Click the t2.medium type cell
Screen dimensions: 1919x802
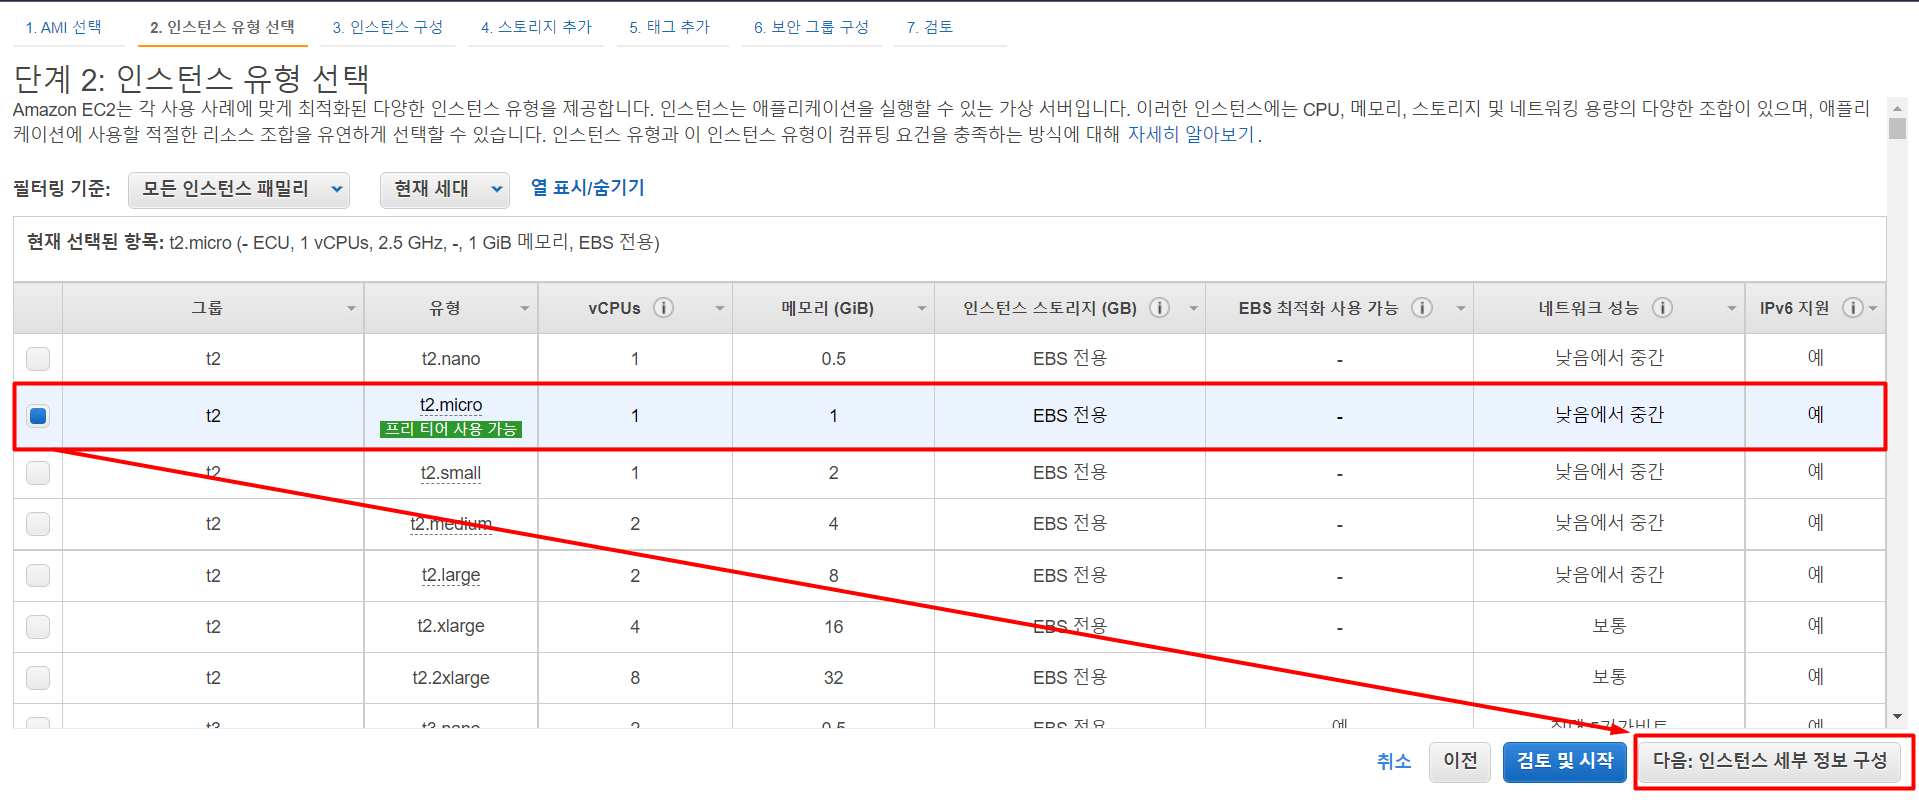pyautogui.click(x=451, y=524)
